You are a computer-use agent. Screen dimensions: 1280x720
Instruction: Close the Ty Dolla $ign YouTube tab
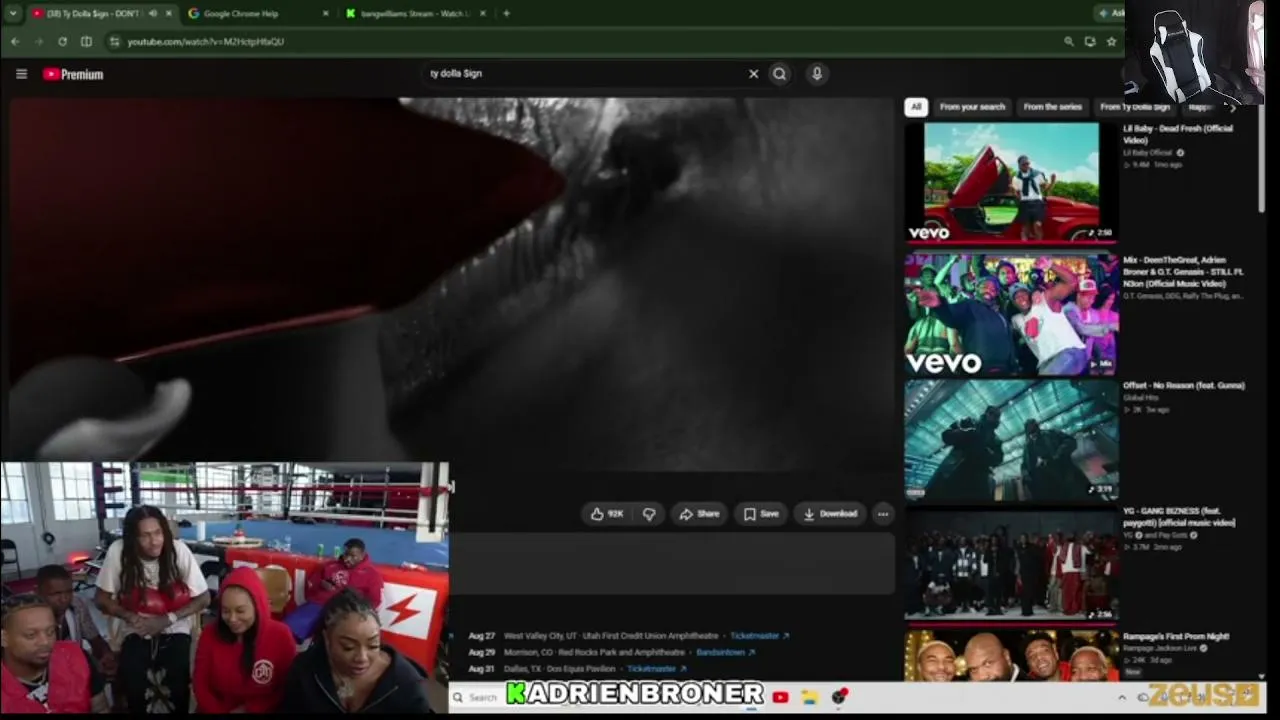(x=168, y=14)
